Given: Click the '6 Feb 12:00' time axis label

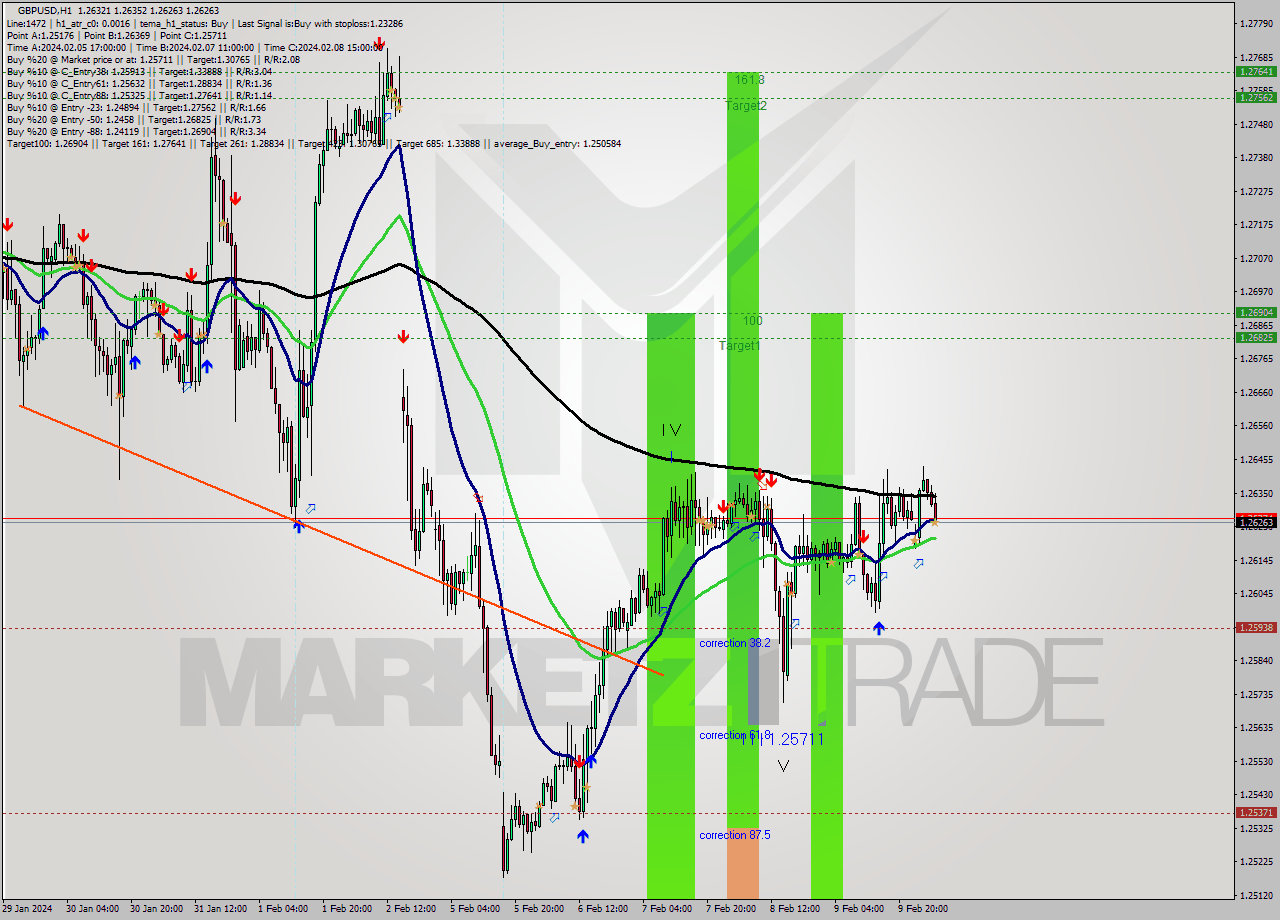Looking at the screenshot, I should pyautogui.click(x=603, y=909).
